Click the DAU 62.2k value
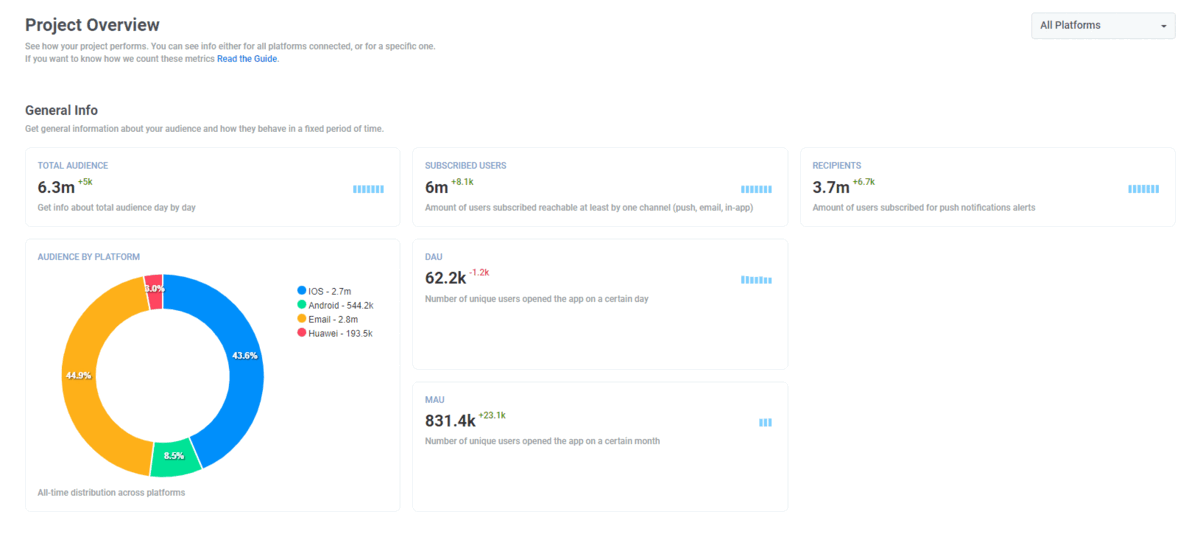The height and width of the screenshot is (534, 1200). coord(445,278)
